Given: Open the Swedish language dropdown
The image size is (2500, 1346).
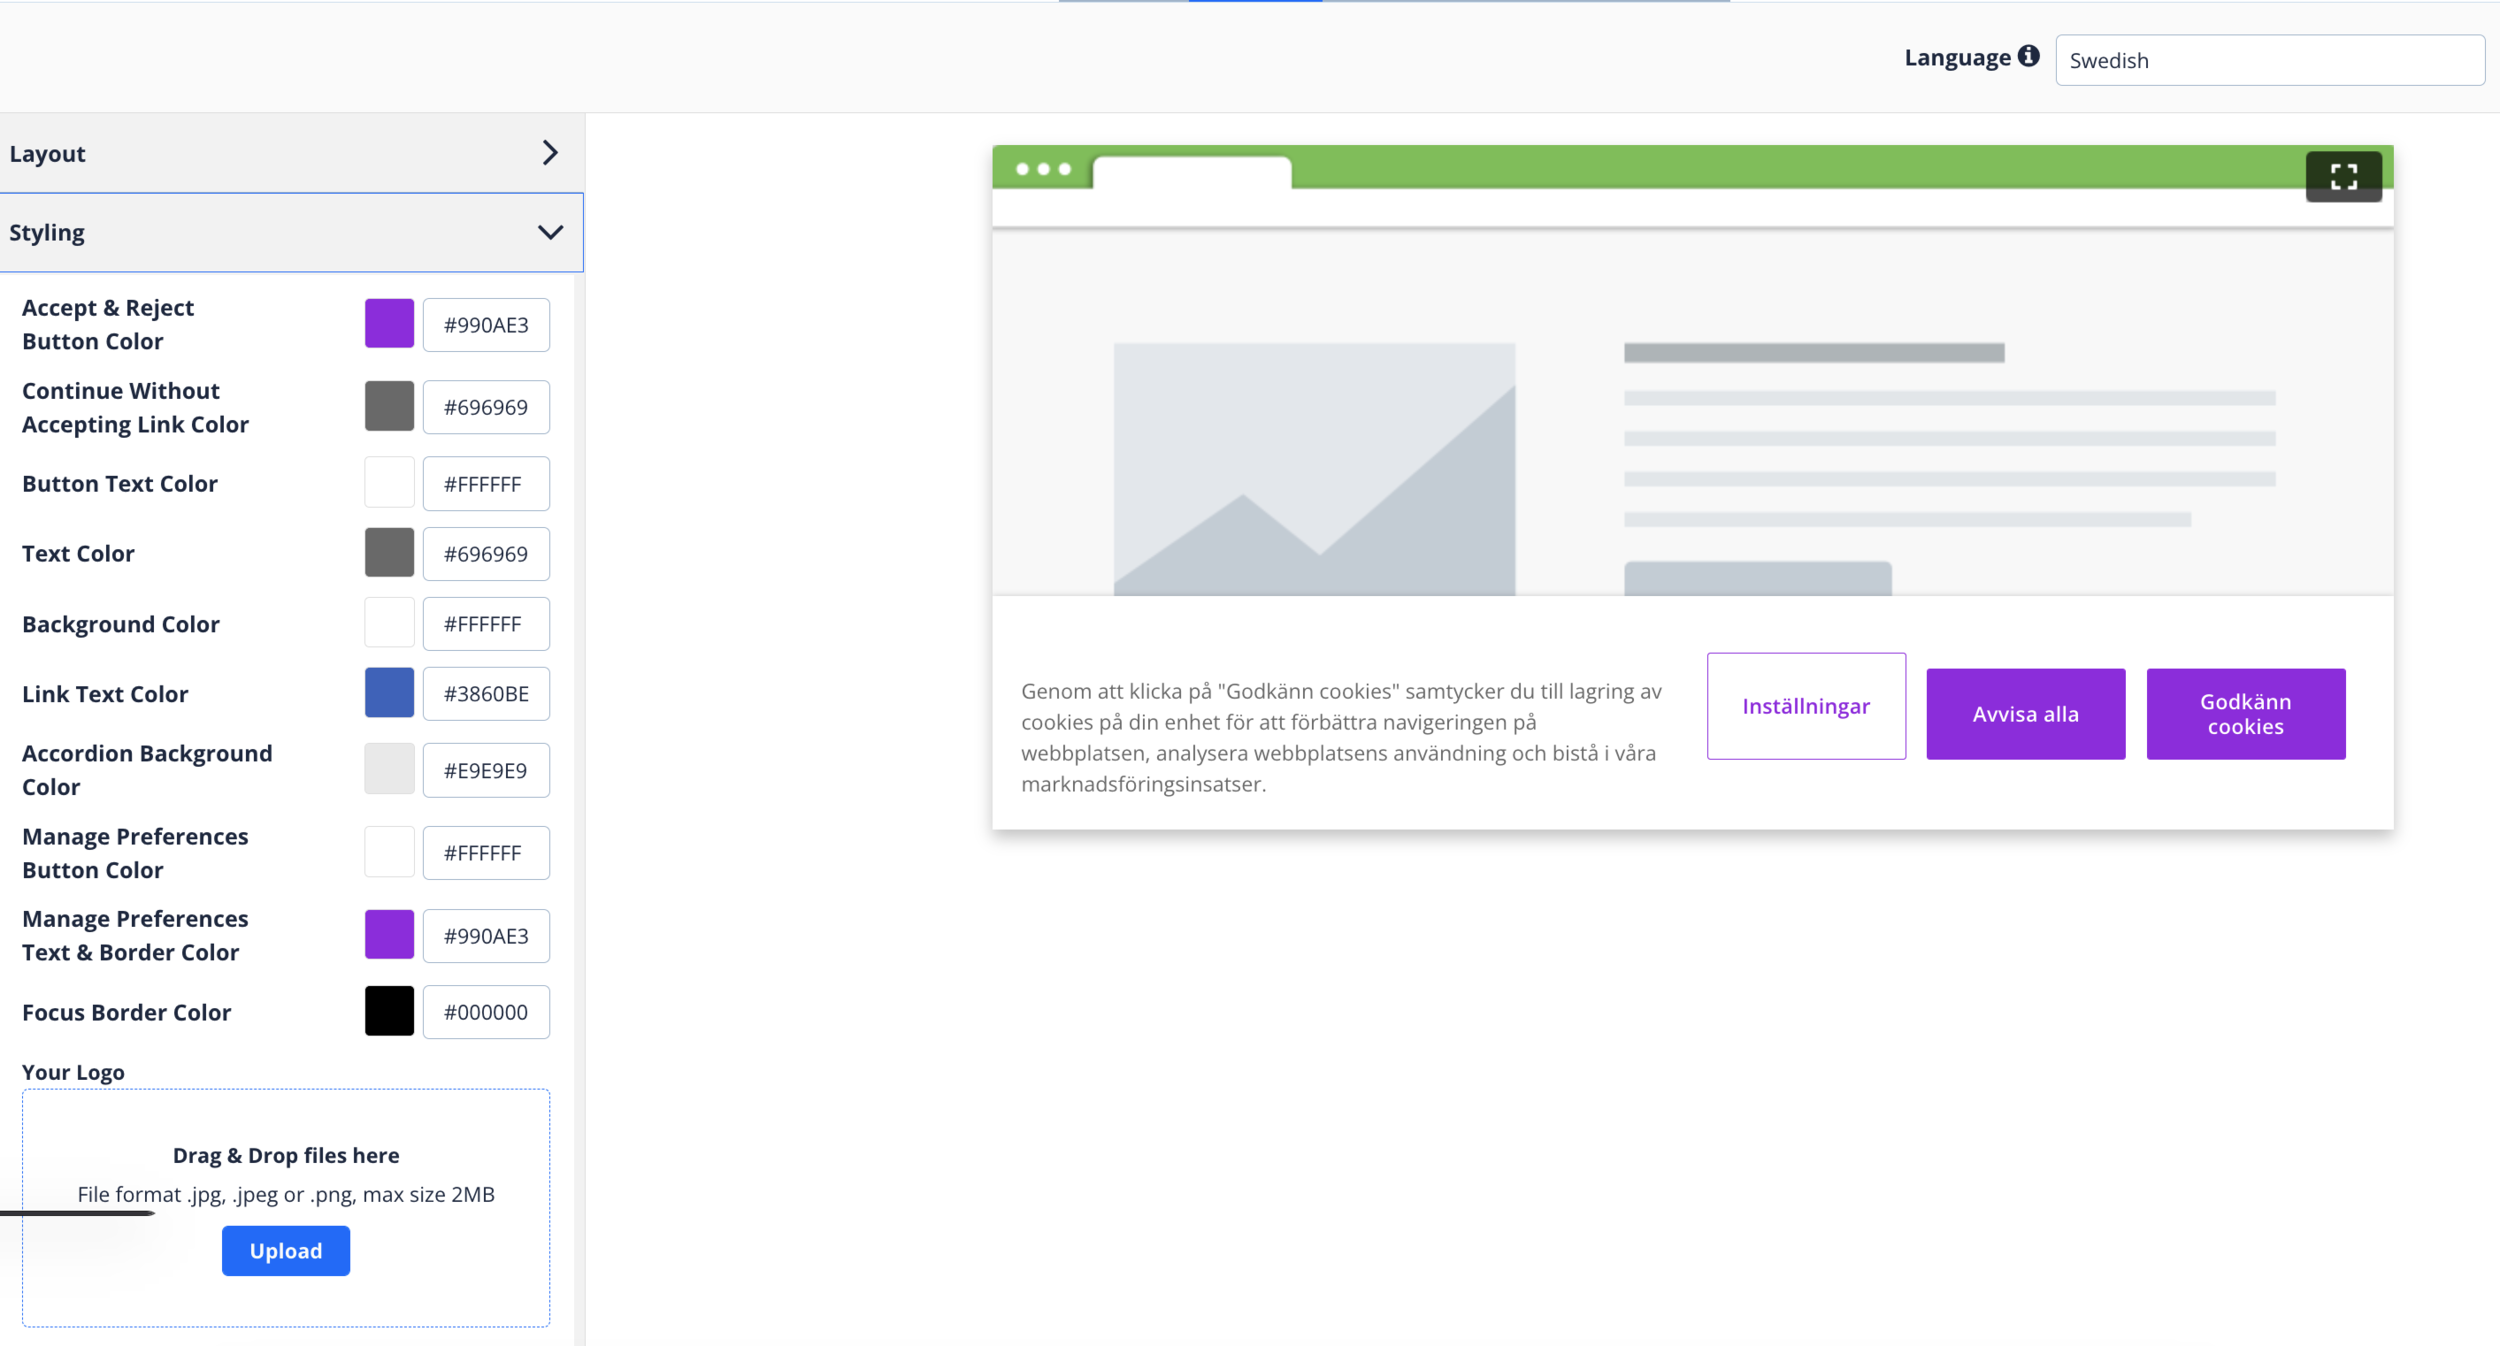Looking at the screenshot, I should click(x=2268, y=60).
